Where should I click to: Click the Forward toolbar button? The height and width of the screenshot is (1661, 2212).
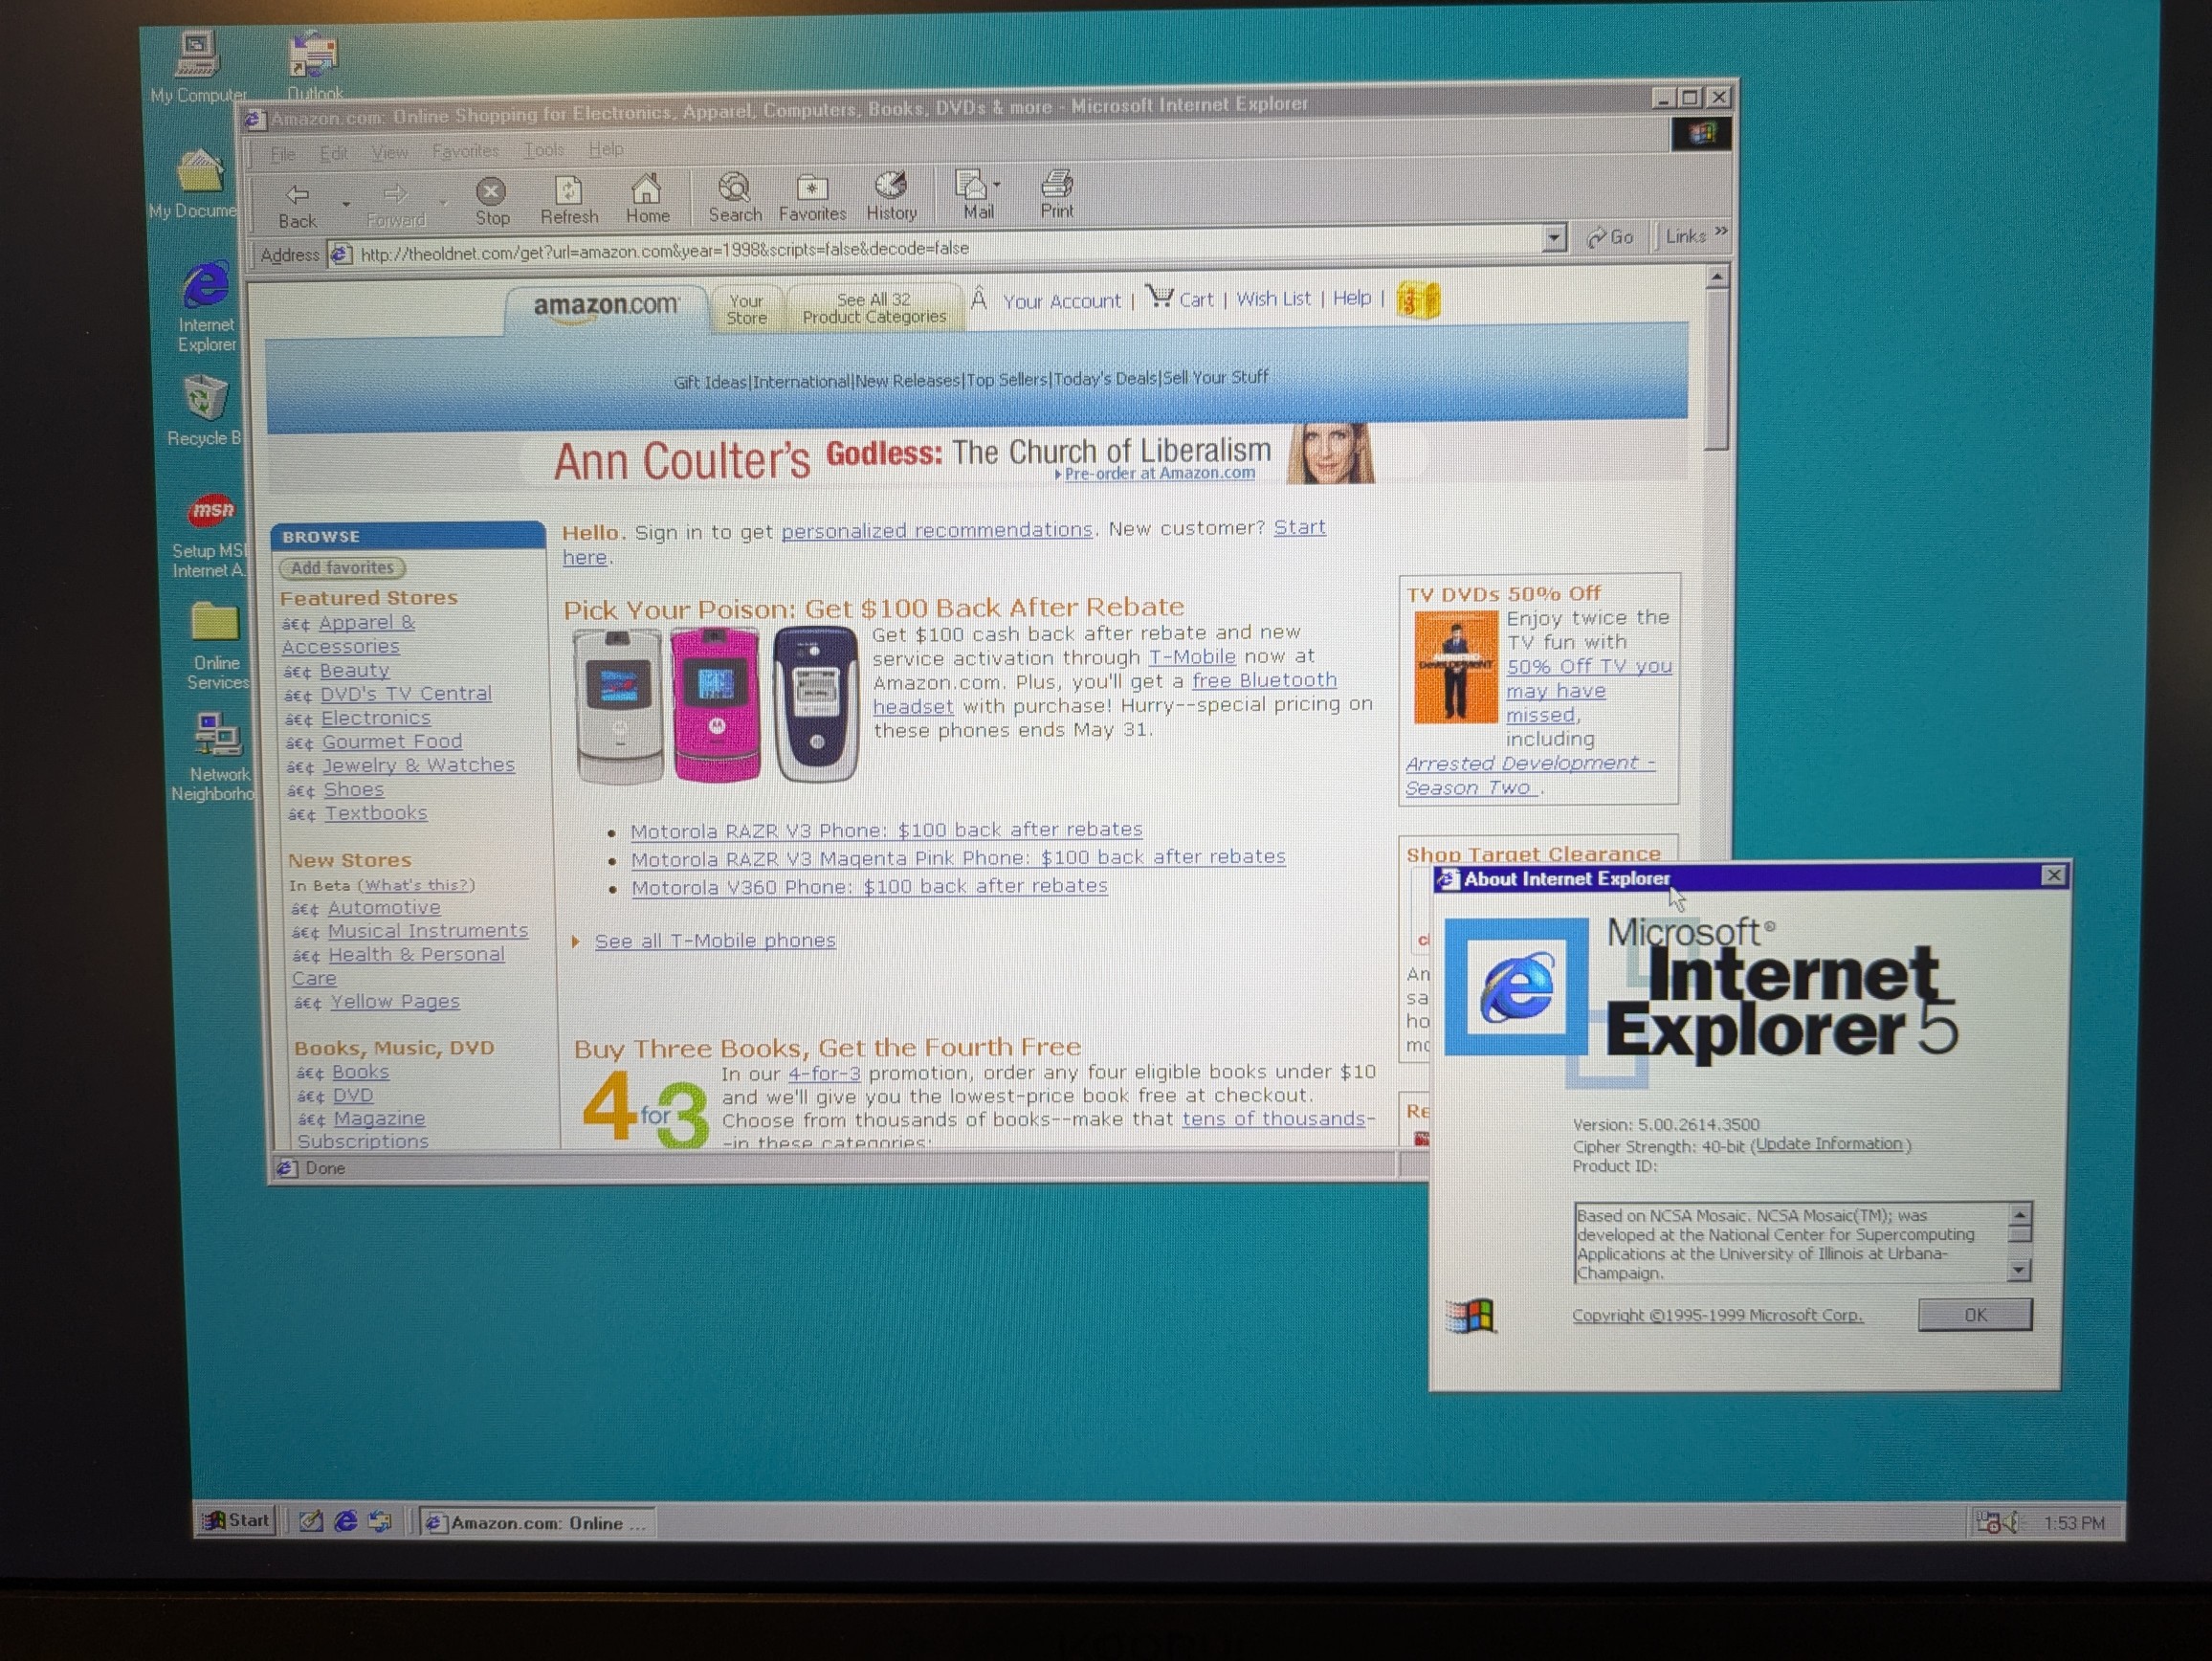396,205
